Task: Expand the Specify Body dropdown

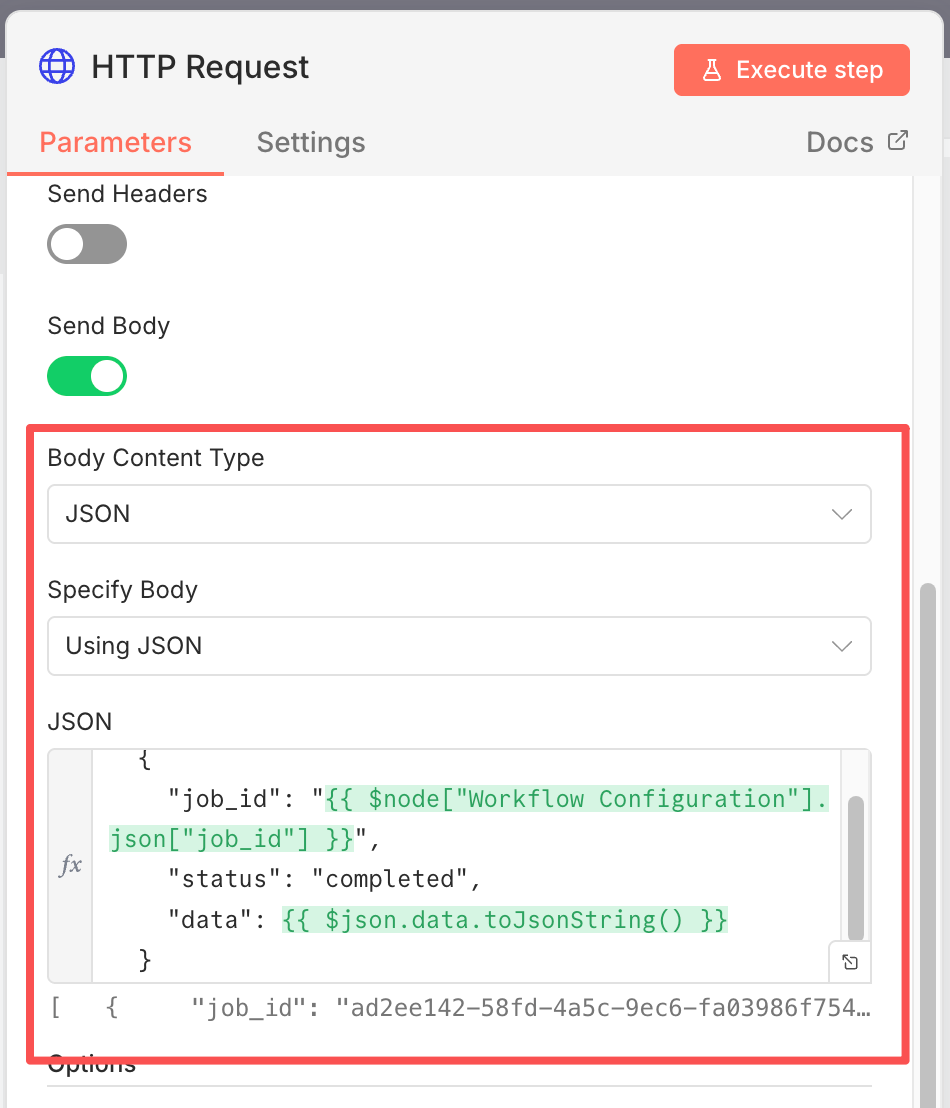Action: [459, 646]
